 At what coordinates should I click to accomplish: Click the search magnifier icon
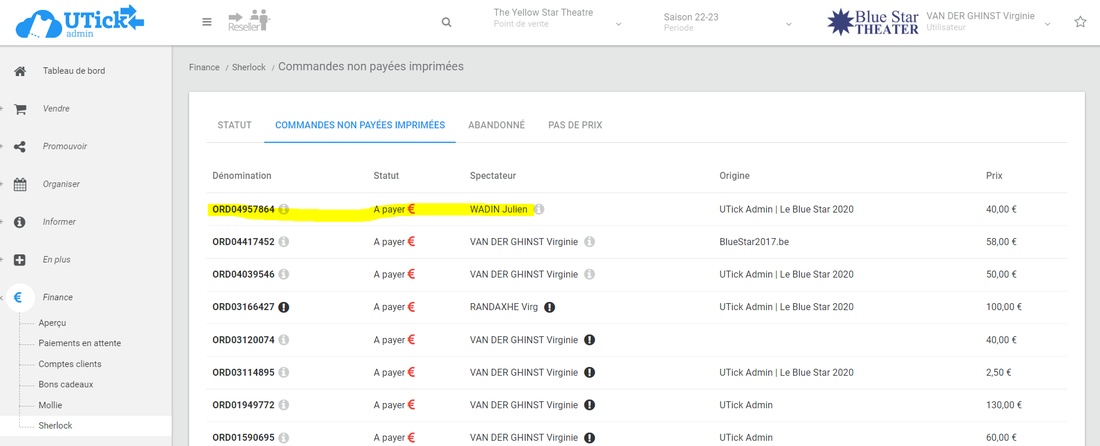(446, 23)
